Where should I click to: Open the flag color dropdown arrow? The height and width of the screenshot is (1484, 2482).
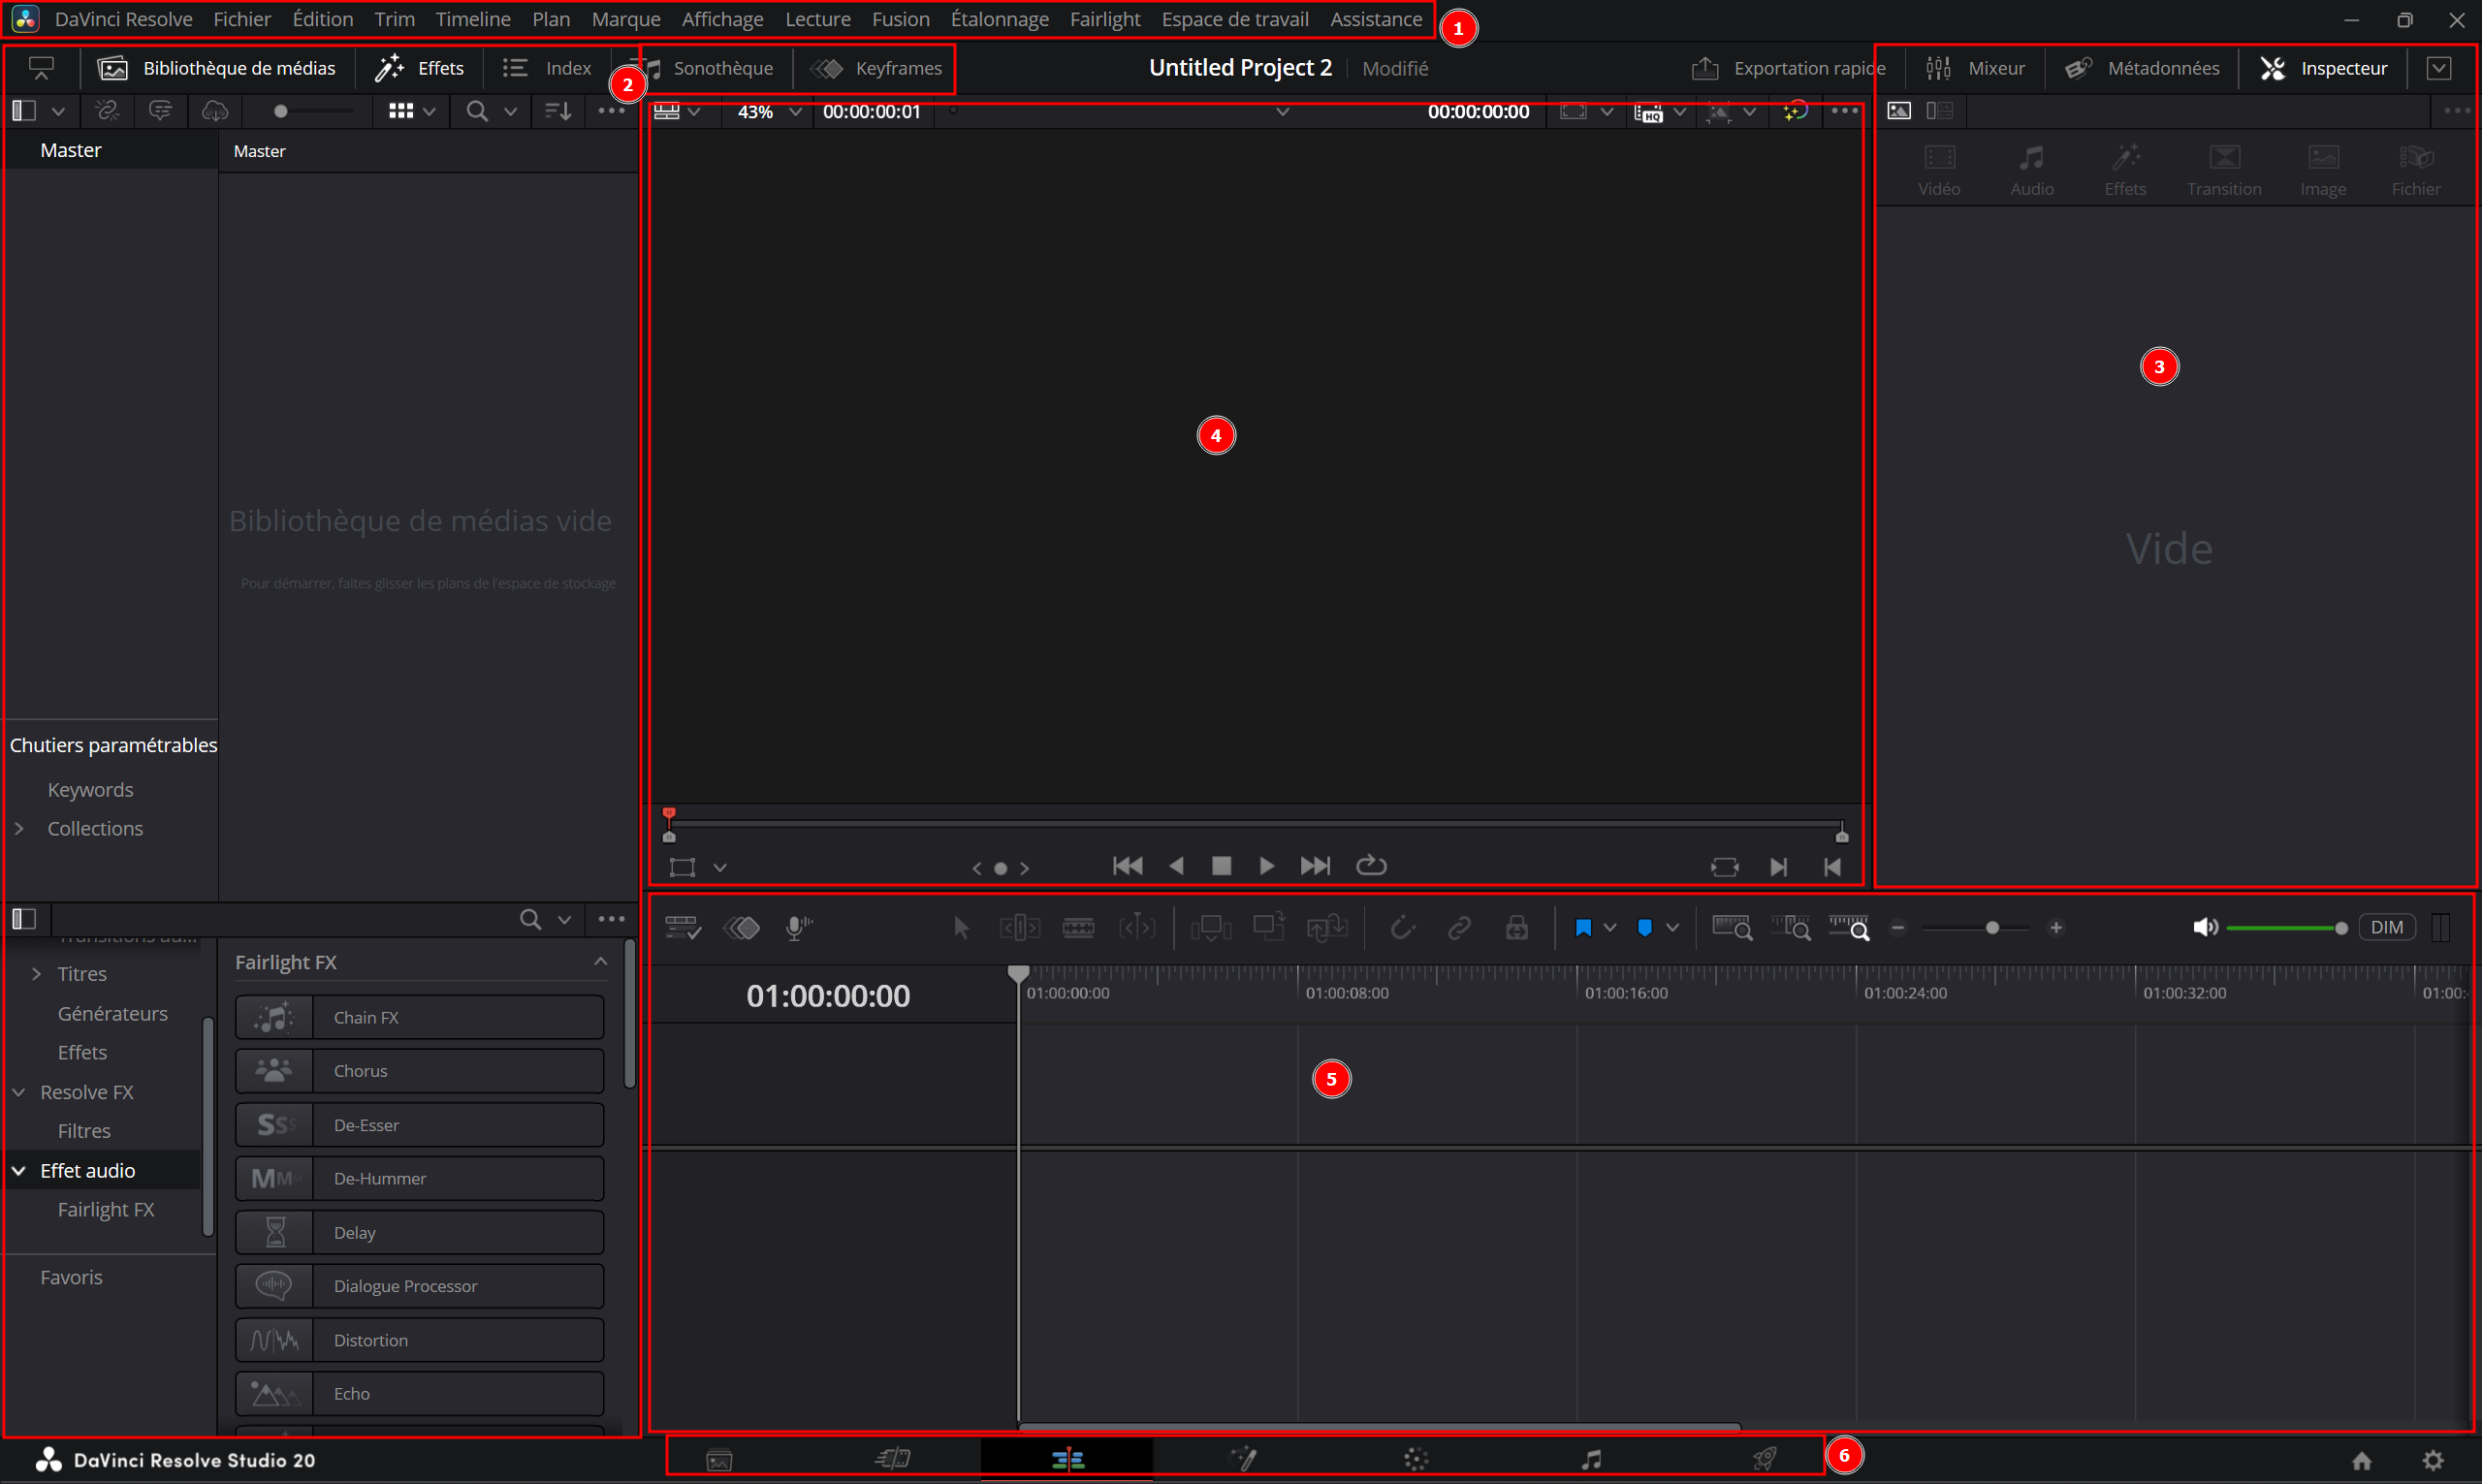[1610, 928]
